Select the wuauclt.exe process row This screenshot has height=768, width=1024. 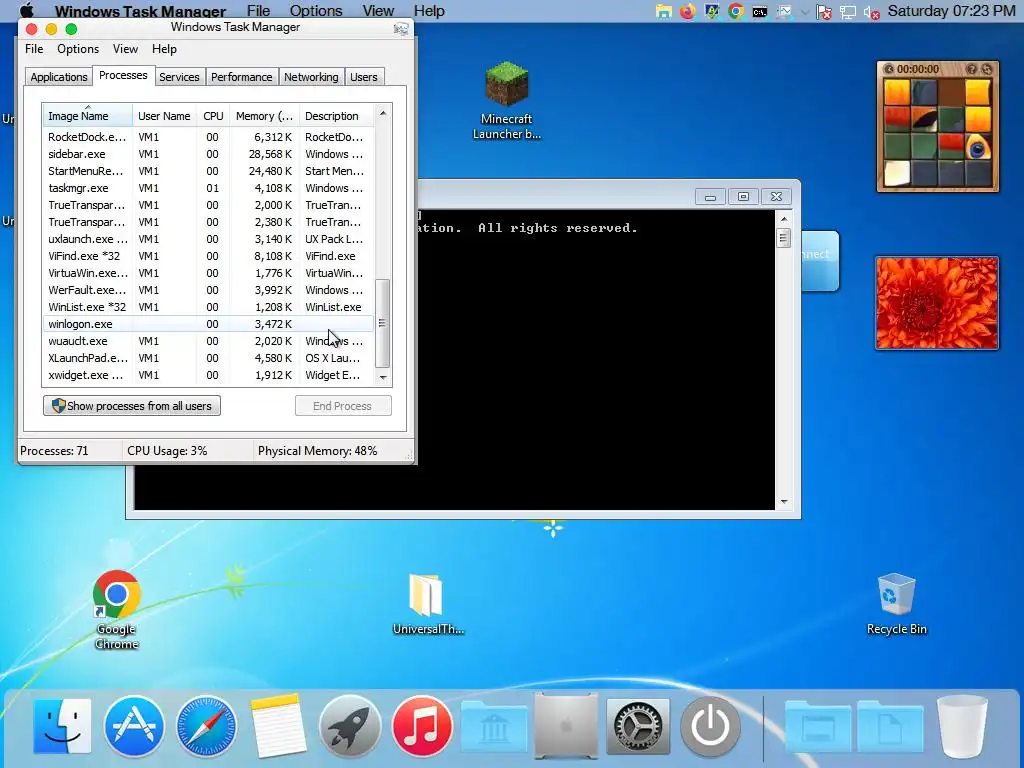[208, 341]
